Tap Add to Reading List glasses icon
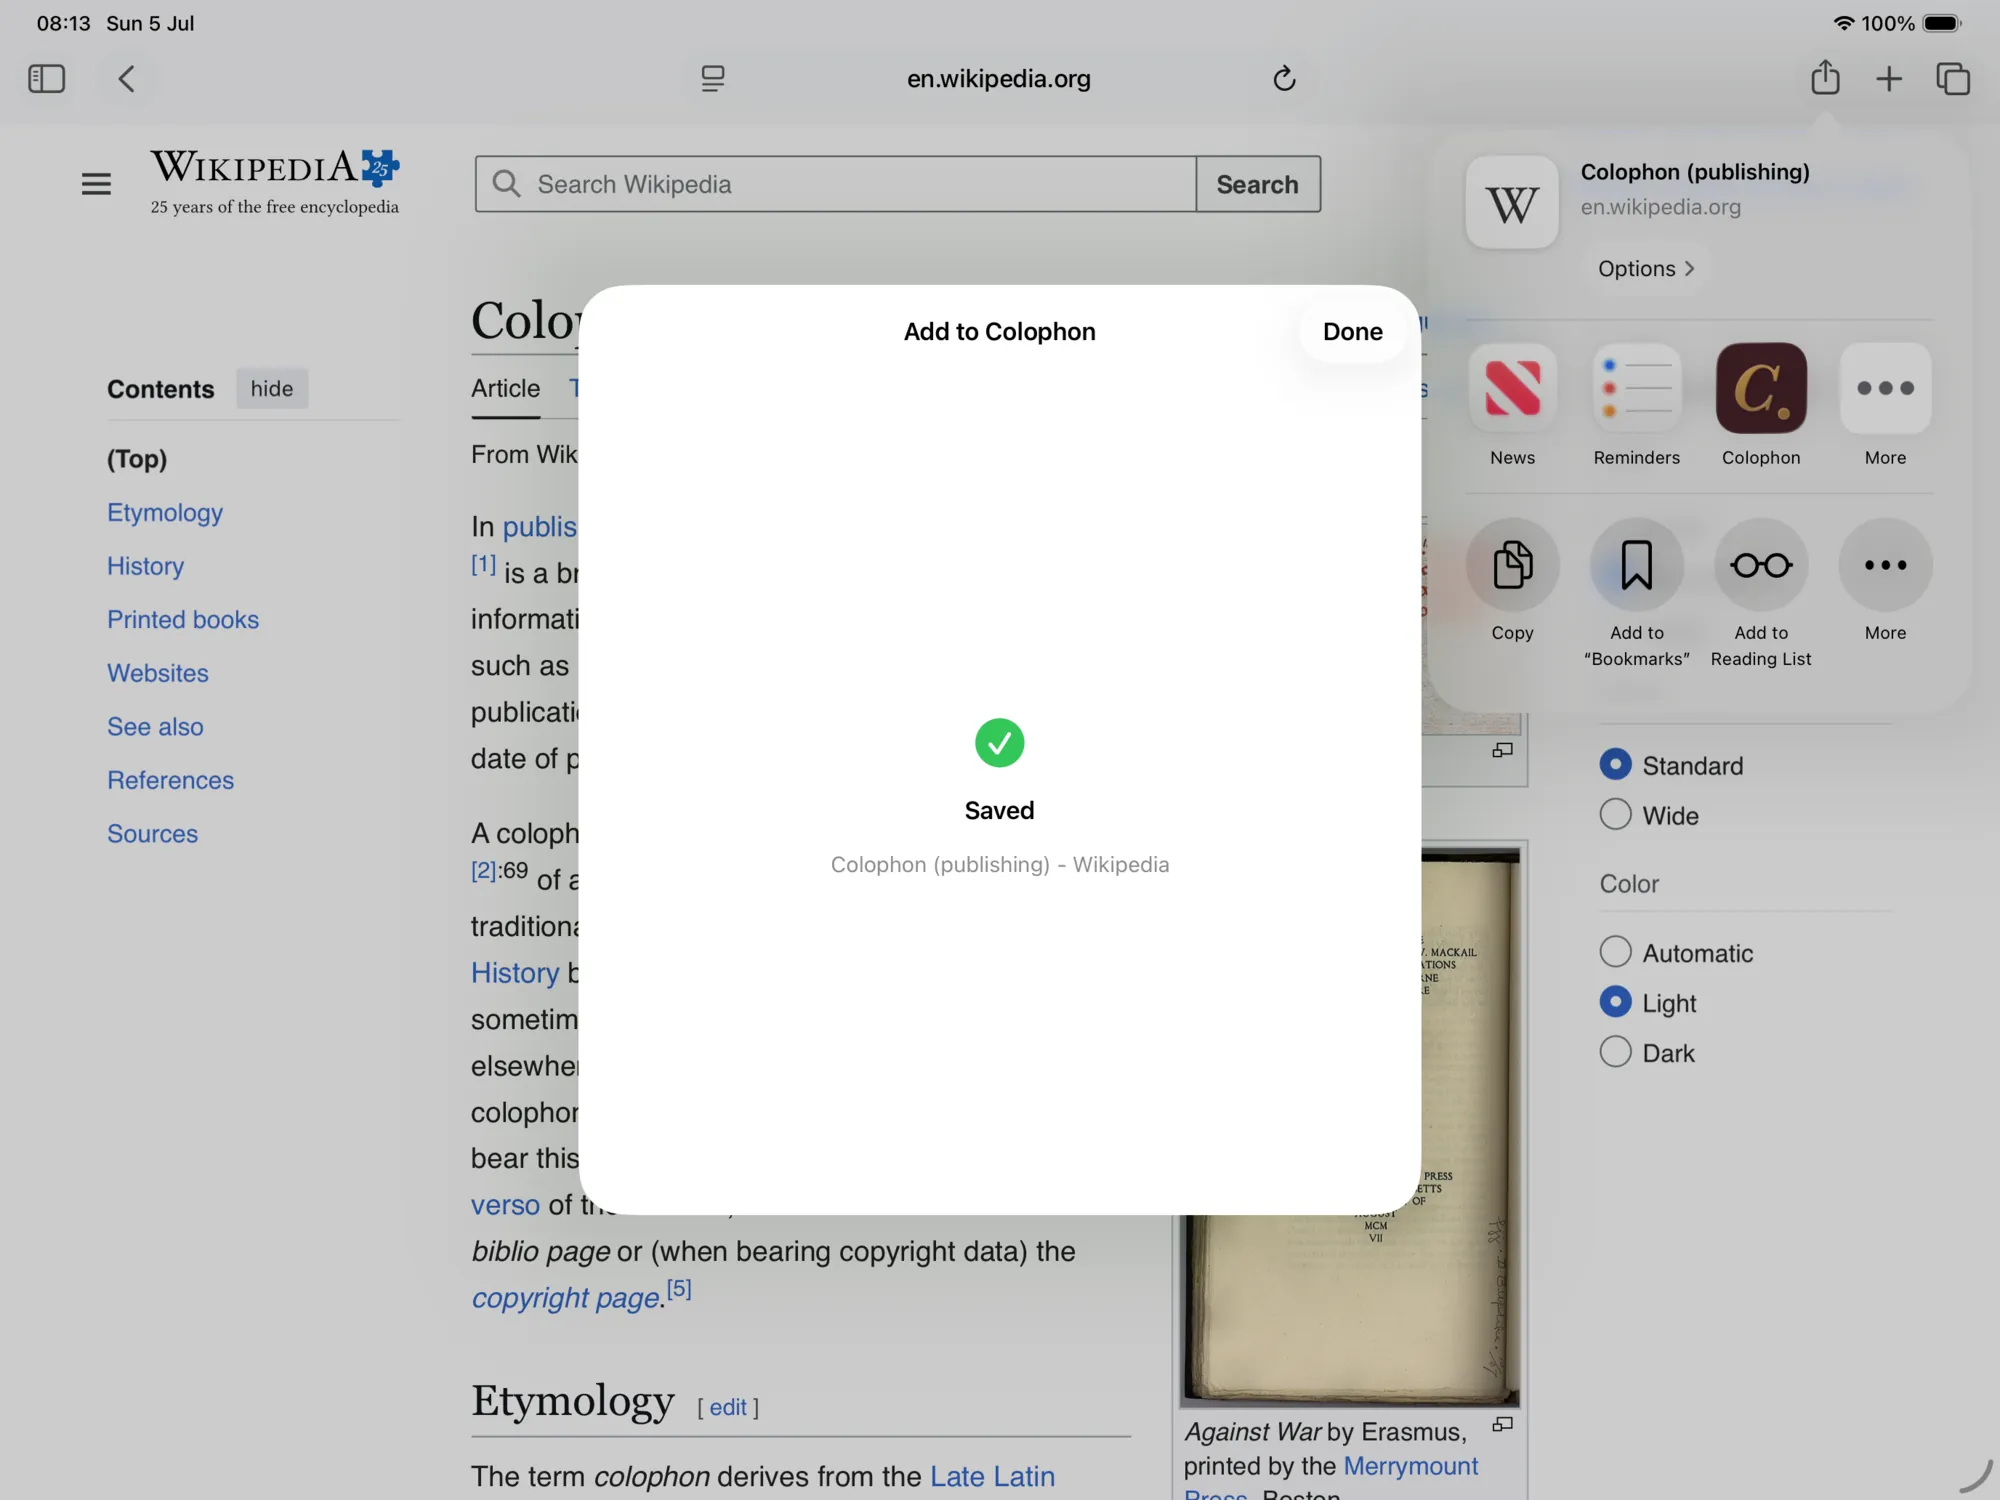The height and width of the screenshot is (1500, 2000). [1761, 565]
